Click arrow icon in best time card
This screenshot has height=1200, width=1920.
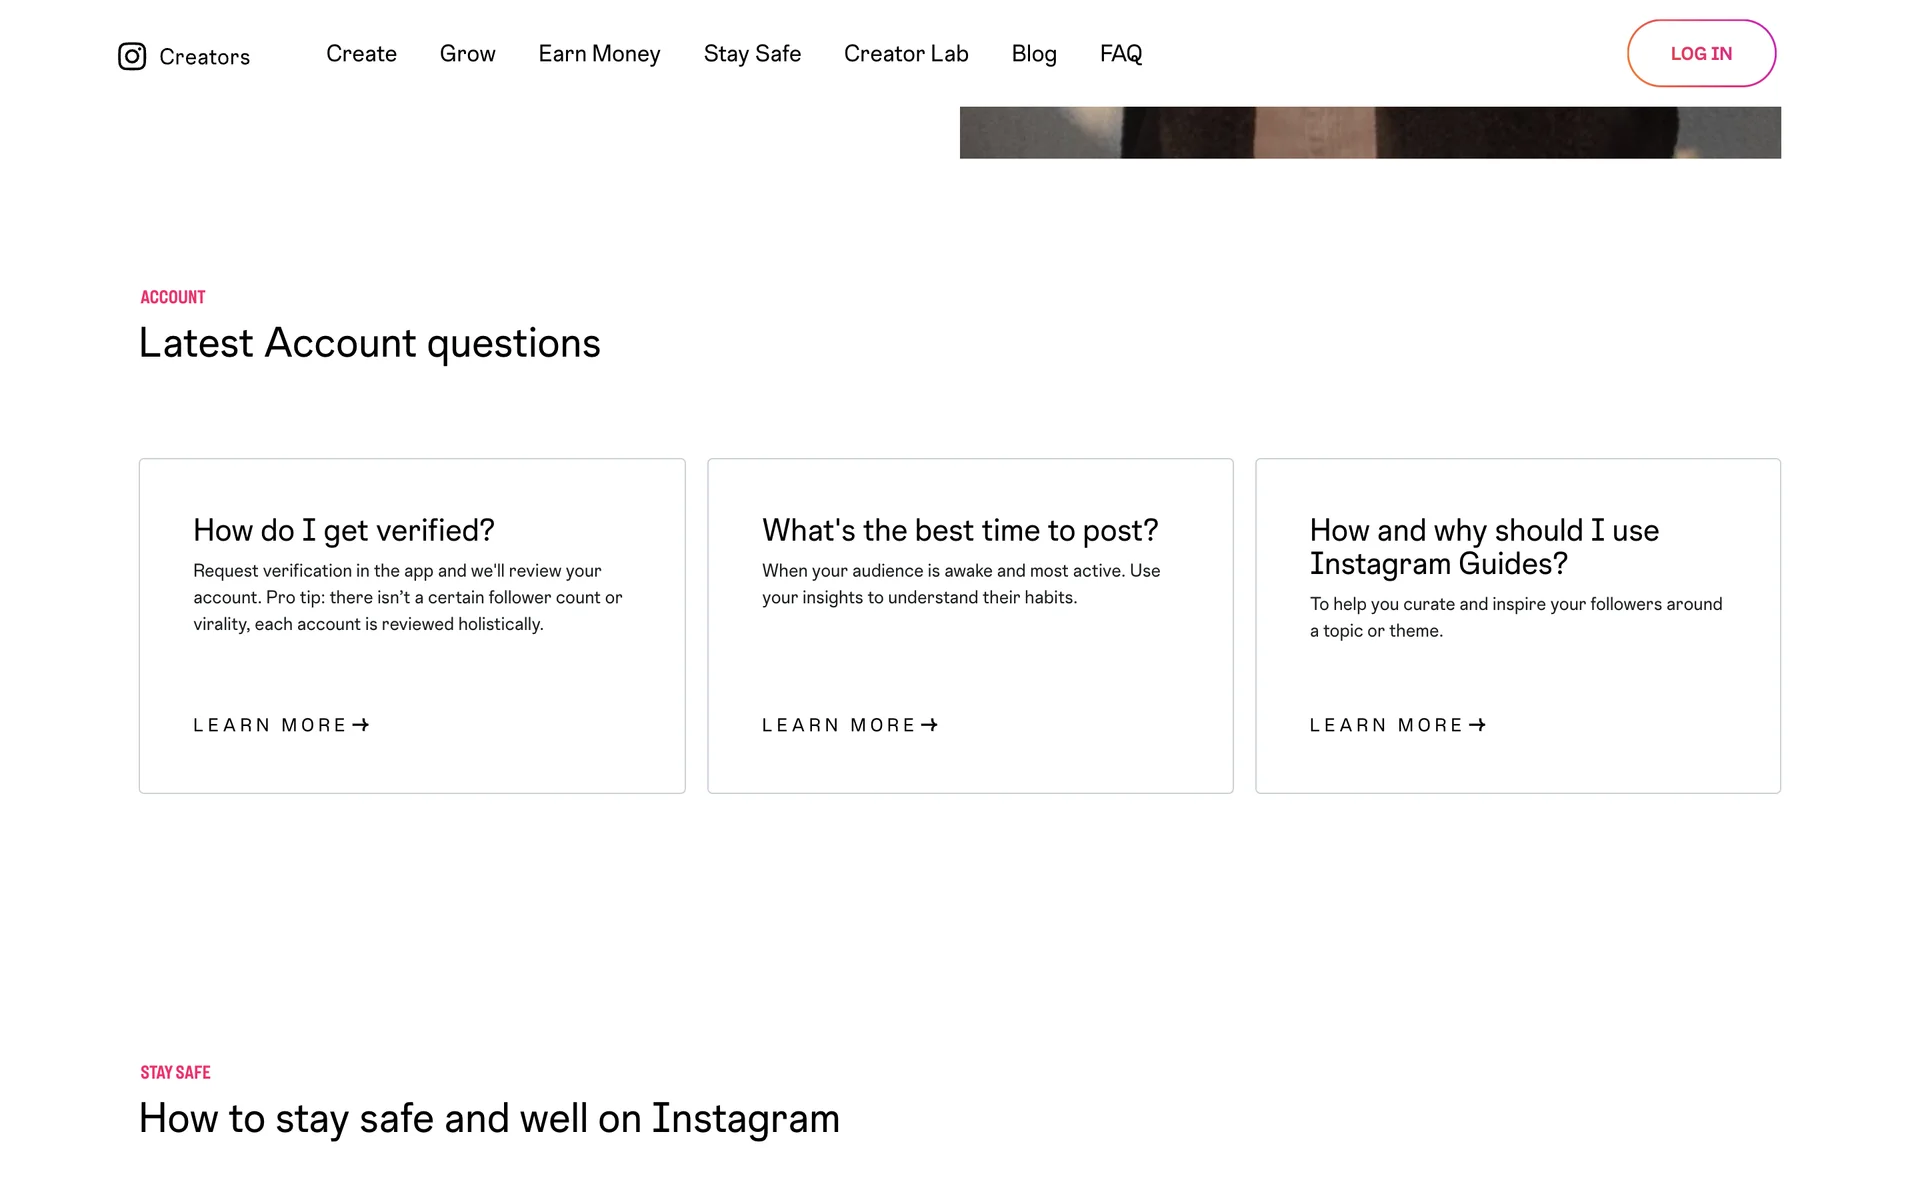930,725
